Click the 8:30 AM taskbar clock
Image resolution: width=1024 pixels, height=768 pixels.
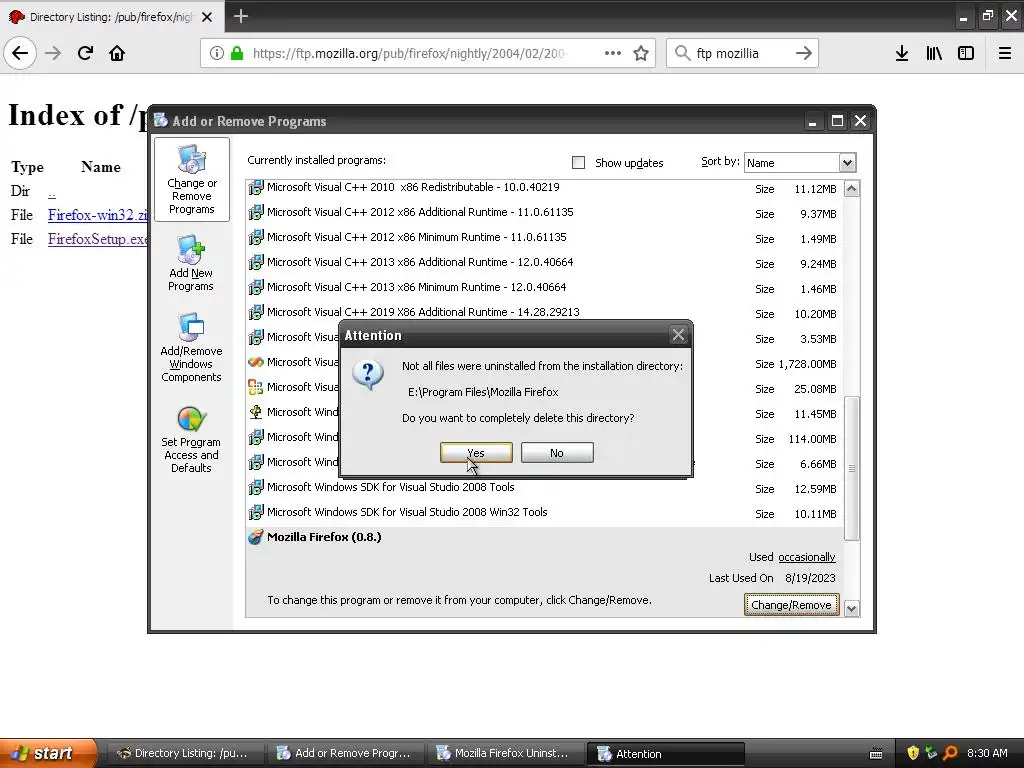coord(987,753)
